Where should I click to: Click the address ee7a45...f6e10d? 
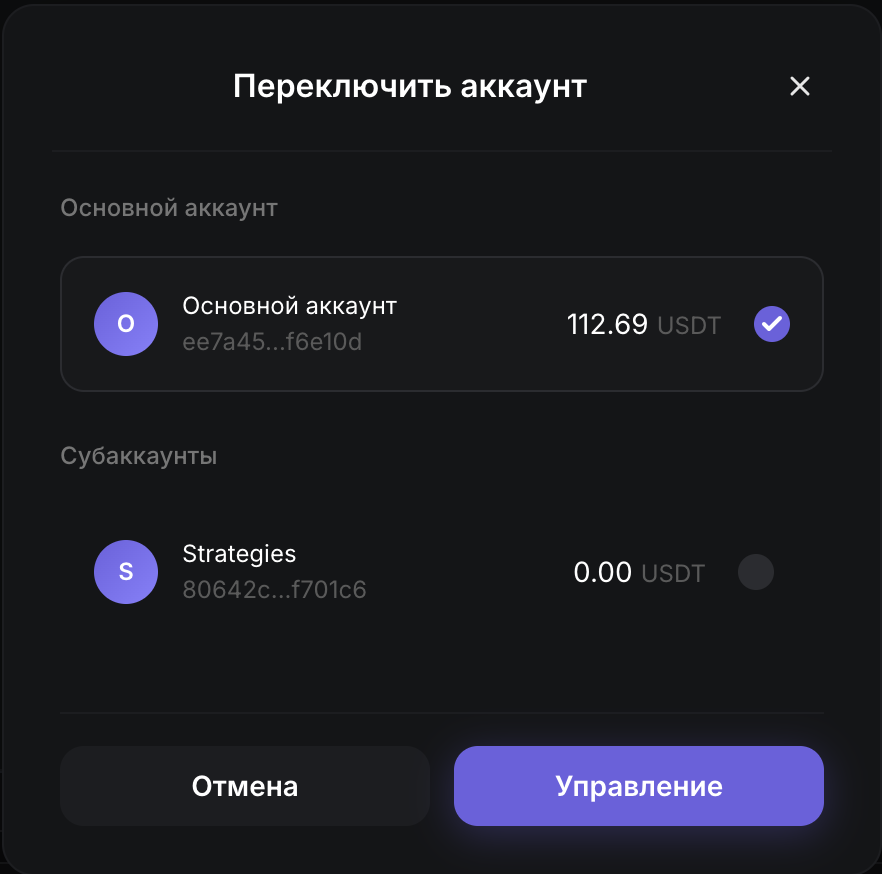pos(272,342)
